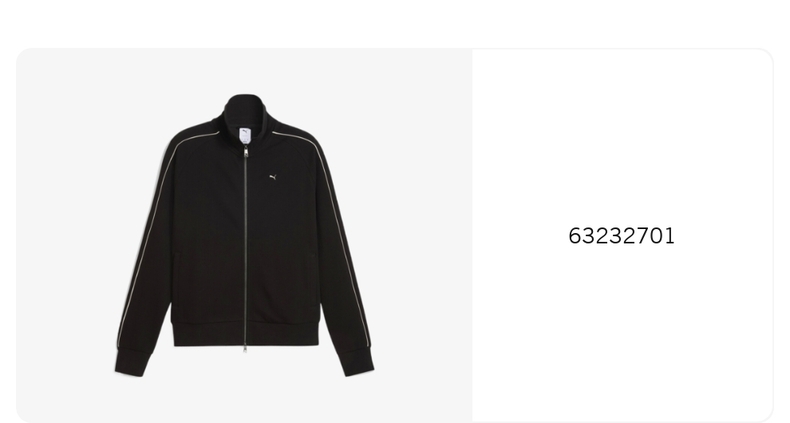
Task: Click the white neck label inside collar
Action: pos(245,135)
